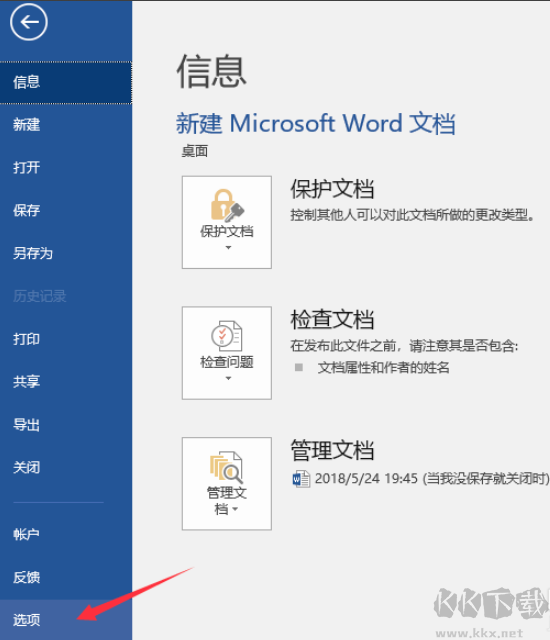Image resolution: width=550 pixels, height=640 pixels.
Task: Click the 检查文档 section heading
Action: click(x=332, y=319)
